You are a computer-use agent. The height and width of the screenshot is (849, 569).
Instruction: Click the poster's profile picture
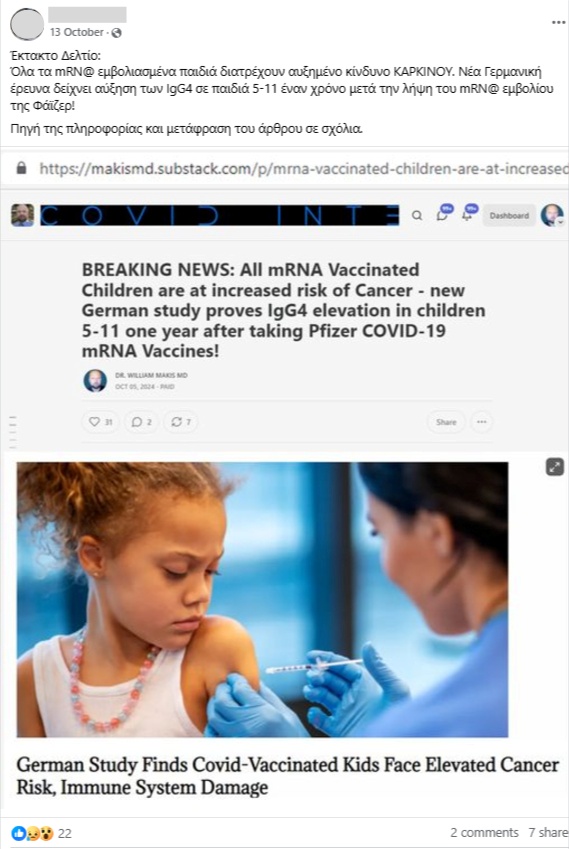coord(27,24)
